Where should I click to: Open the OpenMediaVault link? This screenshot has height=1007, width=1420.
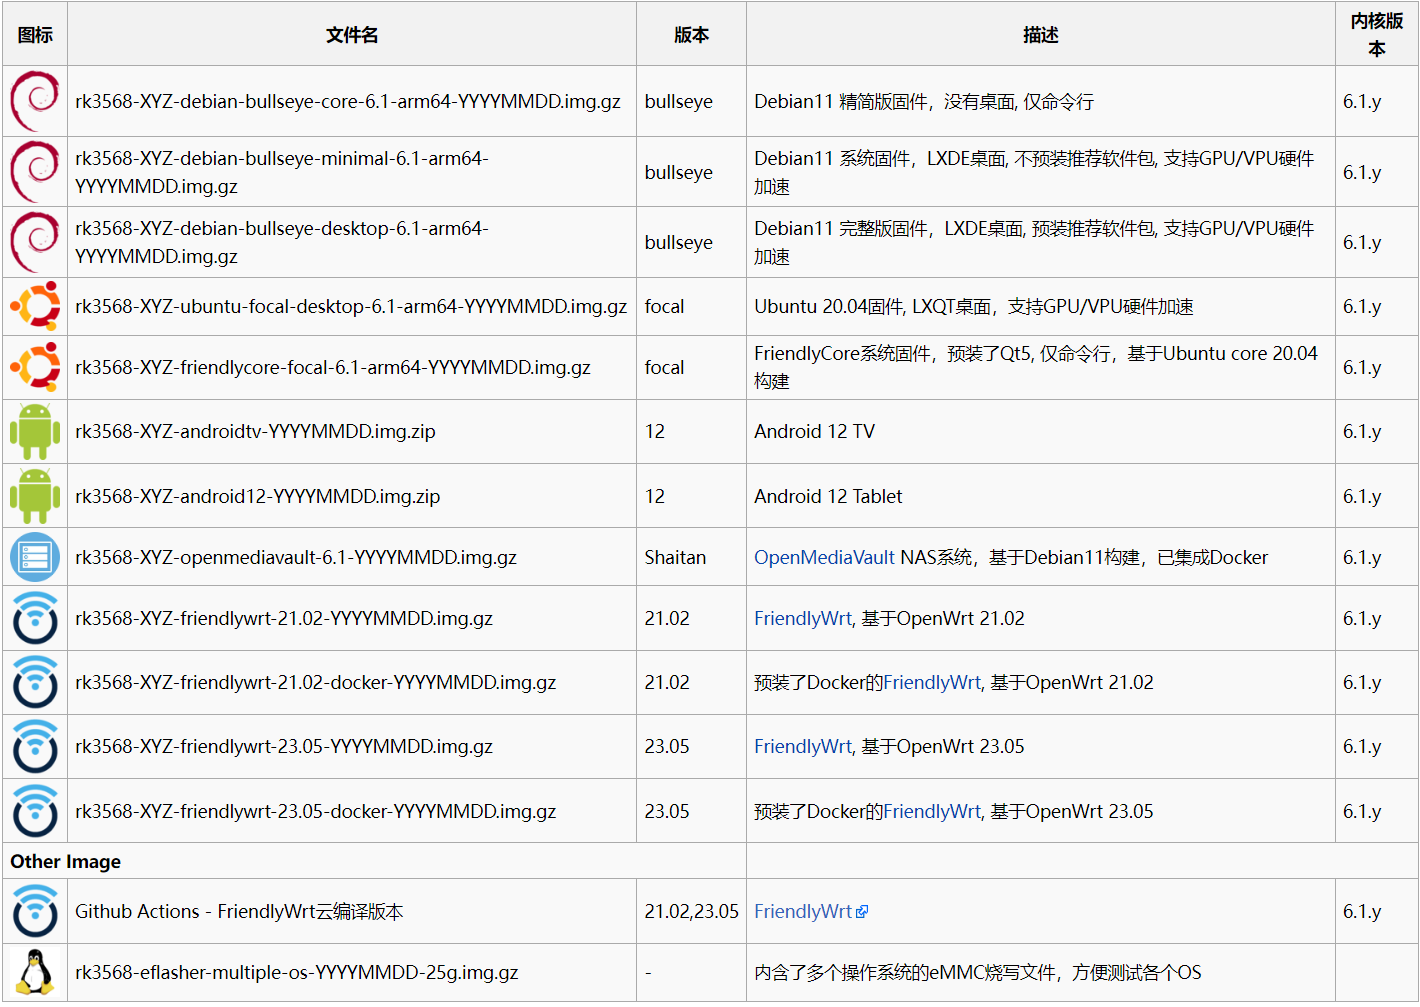coord(824,557)
